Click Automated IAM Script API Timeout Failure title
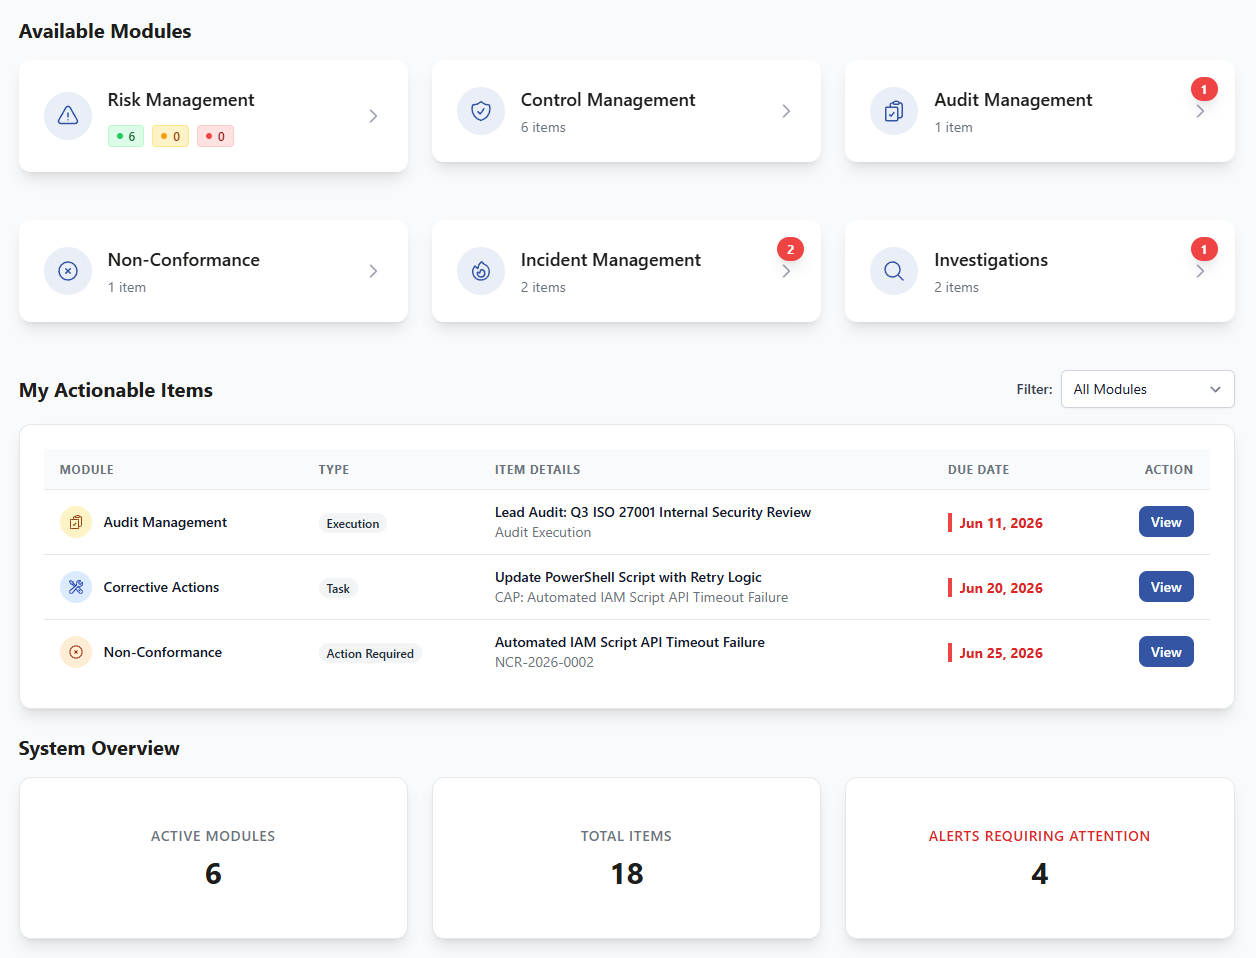Viewport: 1256px width, 958px height. coord(630,642)
